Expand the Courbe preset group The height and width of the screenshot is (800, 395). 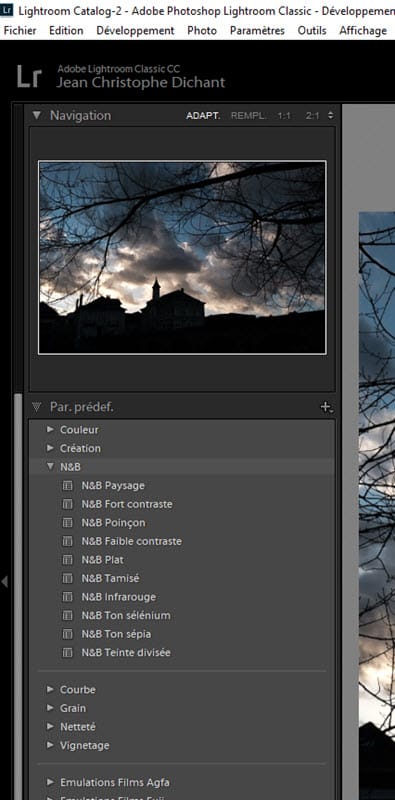pyautogui.click(x=50, y=689)
